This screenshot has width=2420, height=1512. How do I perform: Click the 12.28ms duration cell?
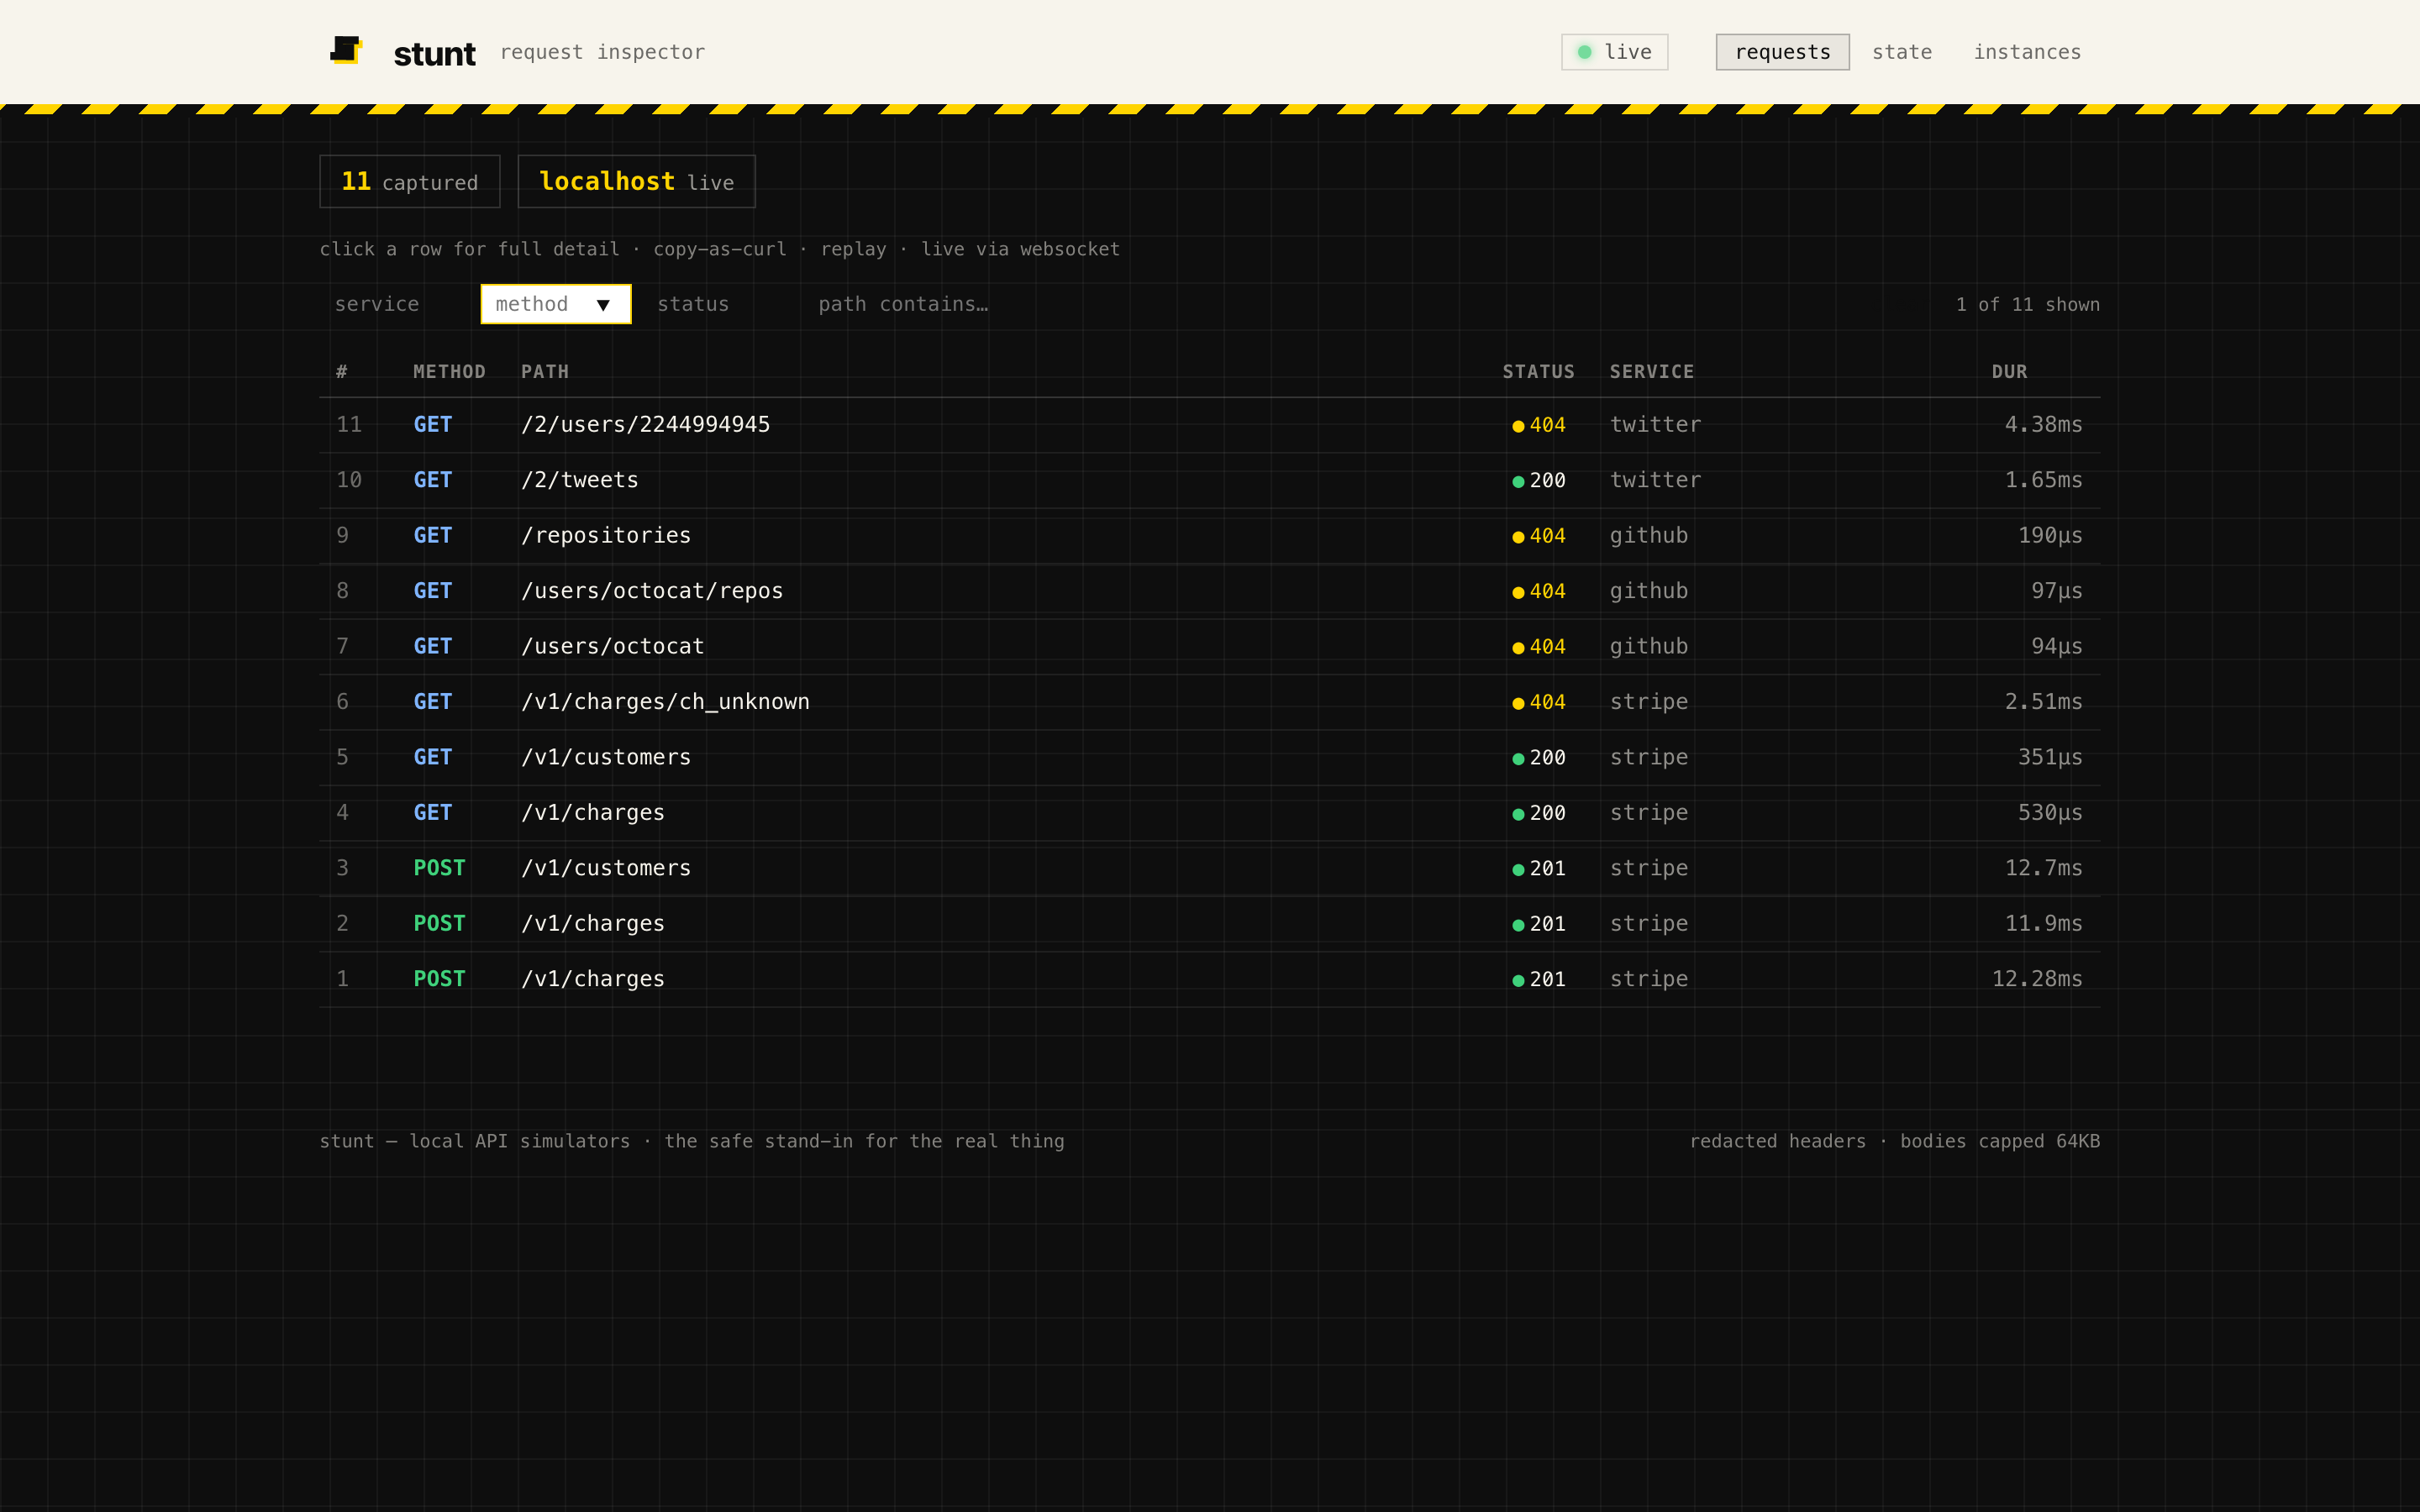2037,979
